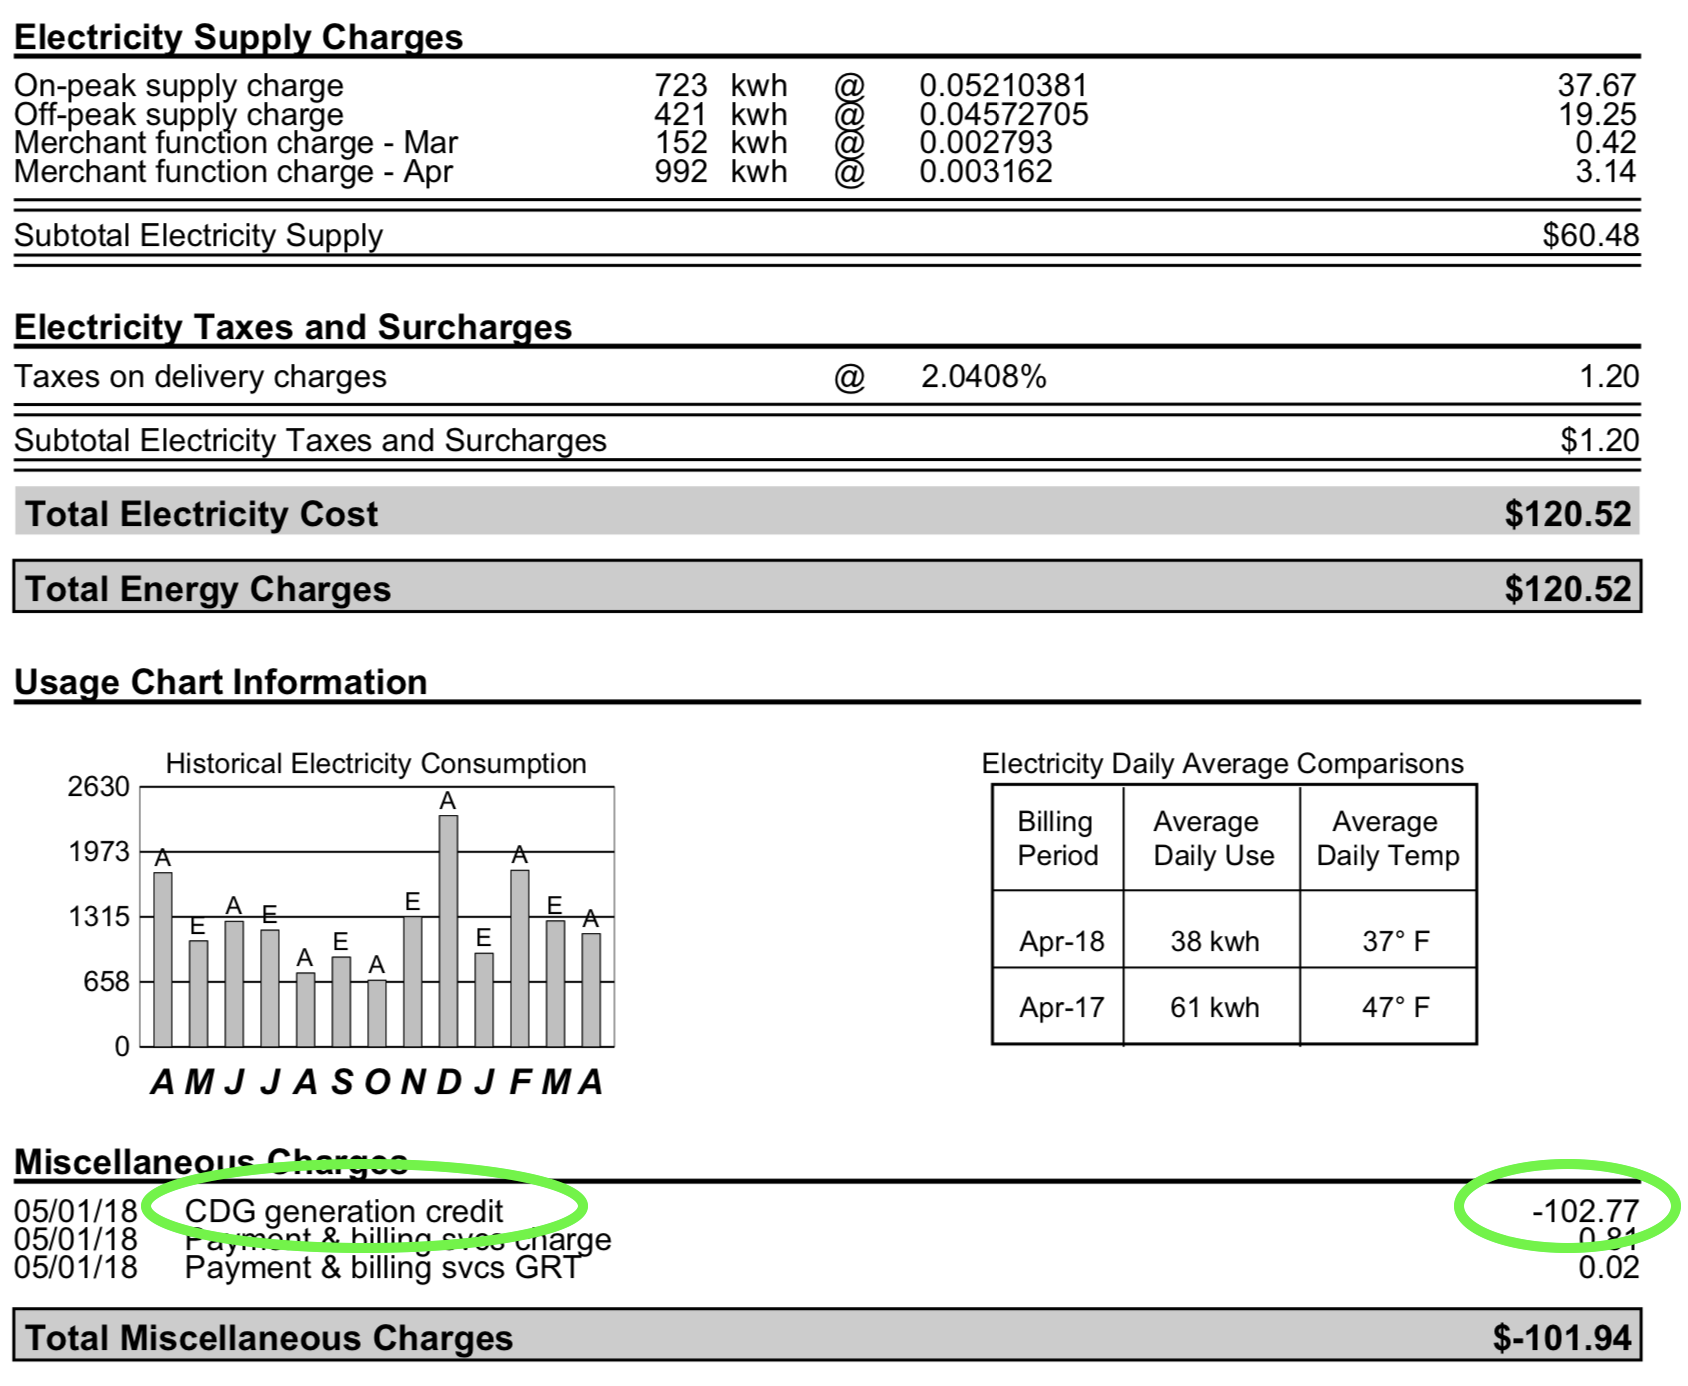
Task: Select the 'Subtotal Electricity Supply' label
Action: click(x=198, y=236)
